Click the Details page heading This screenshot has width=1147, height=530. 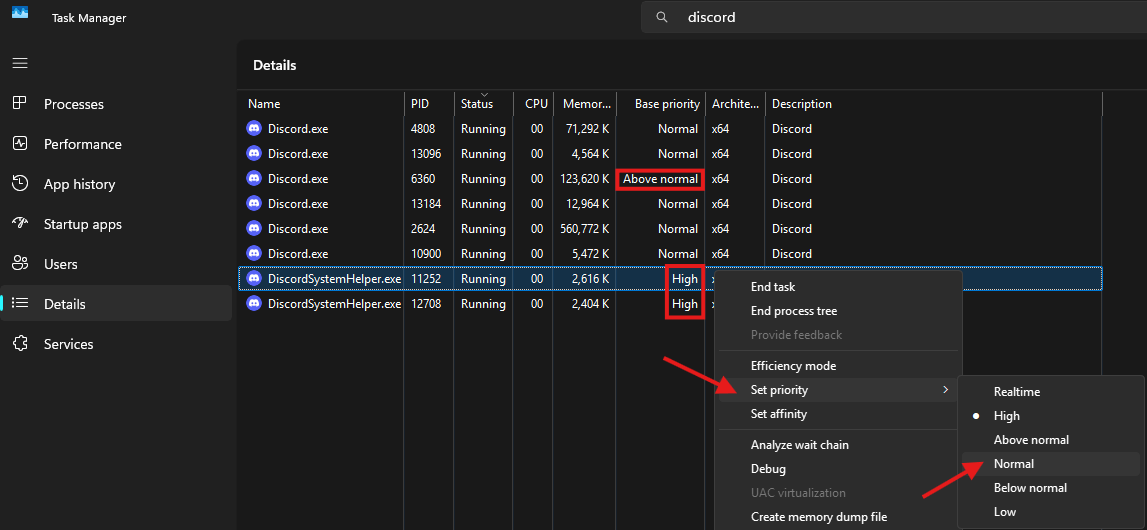[x=274, y=65]
